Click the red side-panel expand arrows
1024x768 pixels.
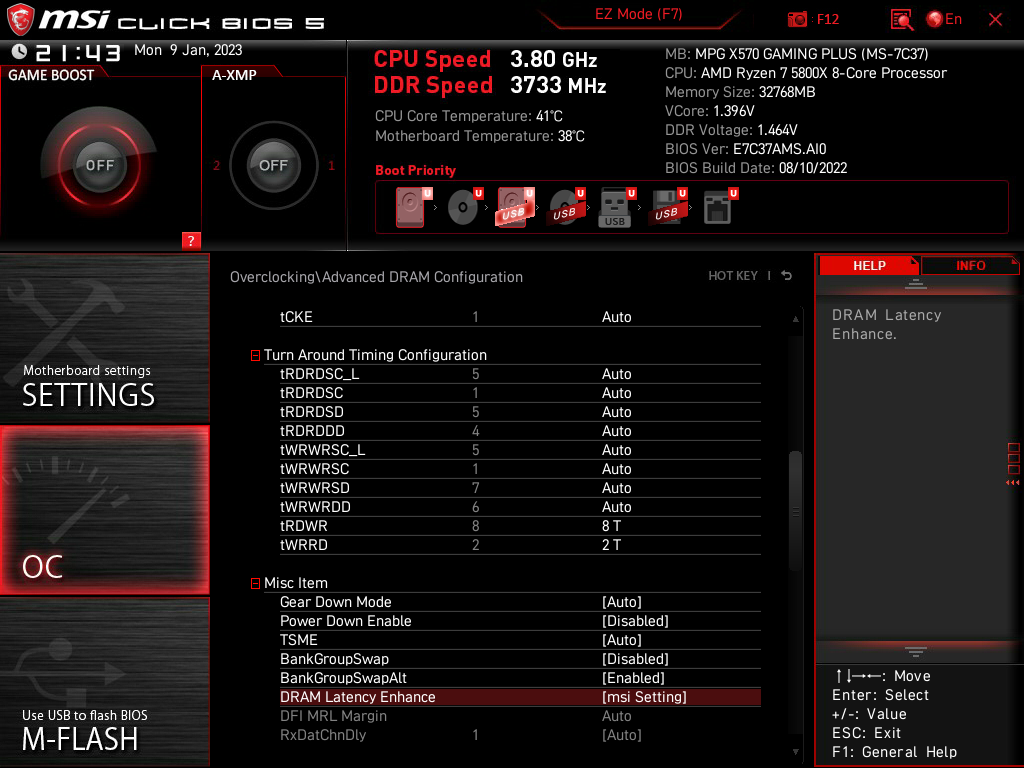point(1012,483)
